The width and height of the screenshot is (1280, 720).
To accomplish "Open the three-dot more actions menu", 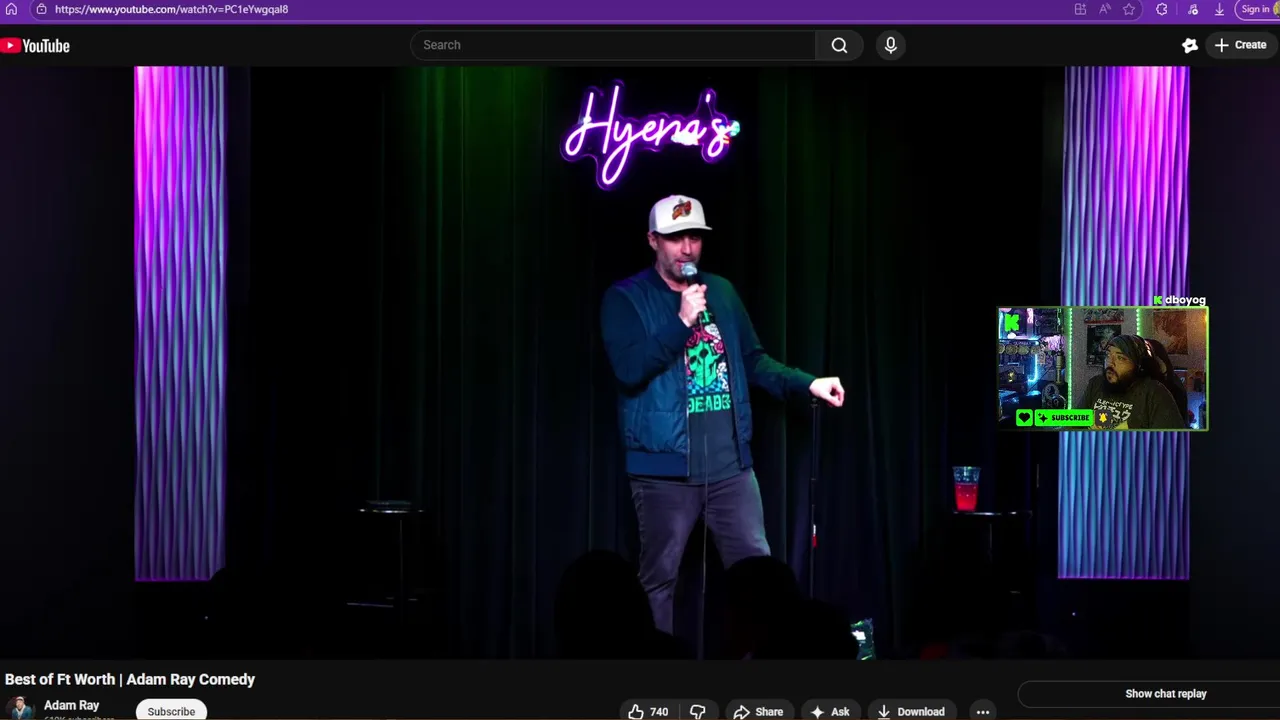I will [983, 711].
